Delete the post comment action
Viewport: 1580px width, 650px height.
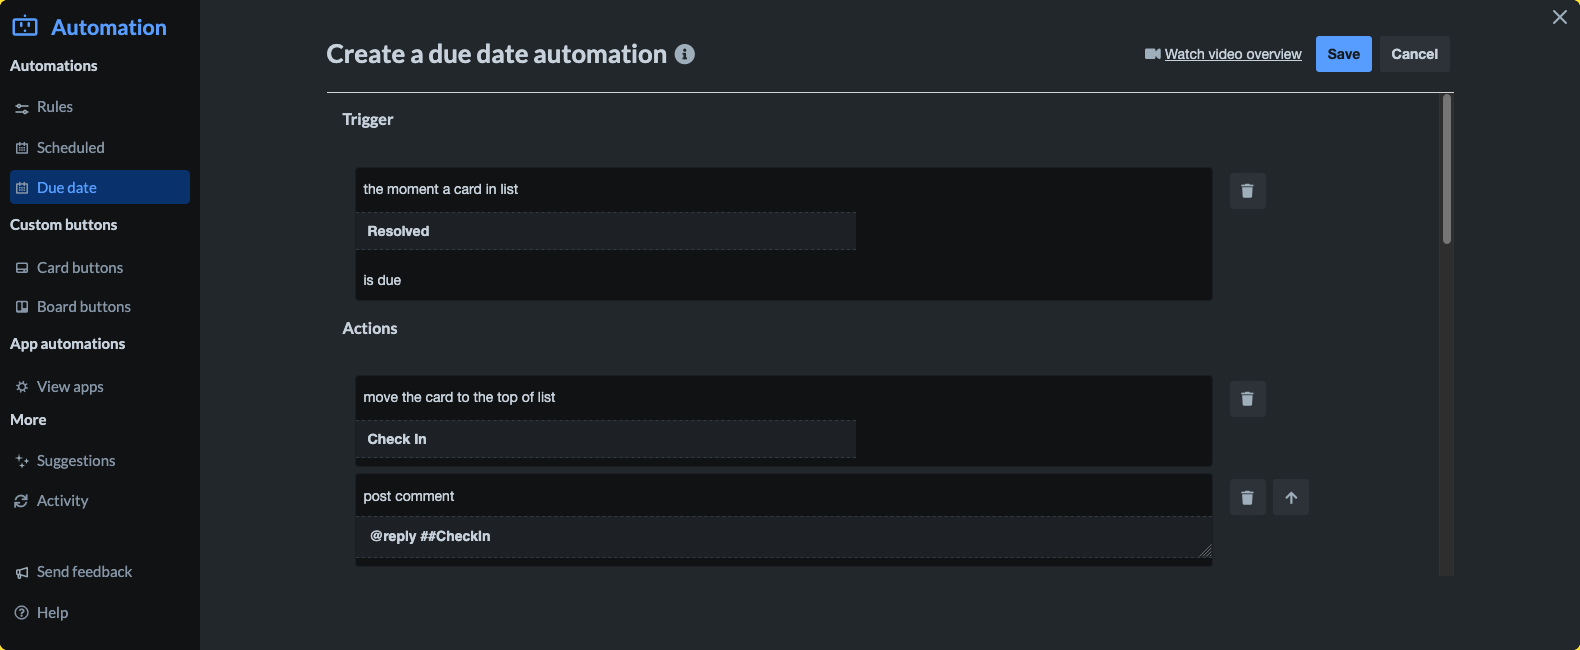click(1247, 497)
